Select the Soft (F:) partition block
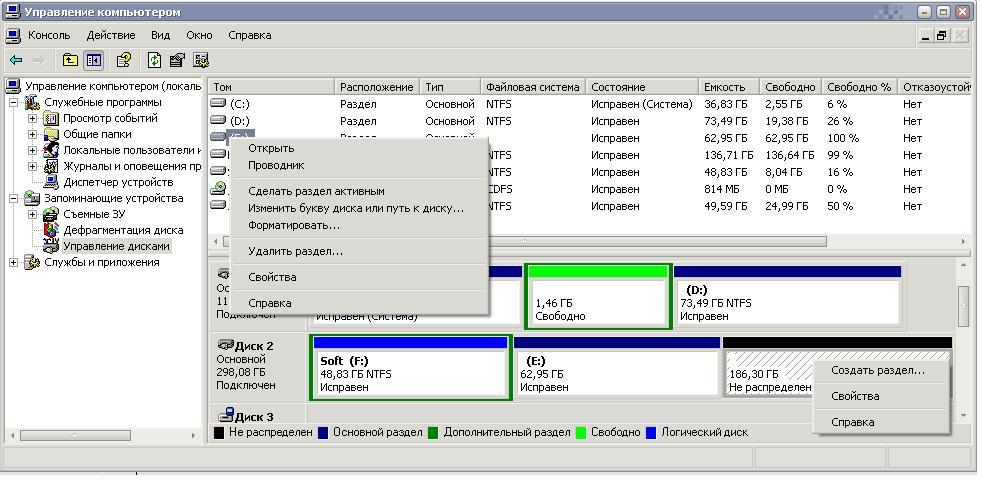The image size is (982, 486). [x=410, y=368]
